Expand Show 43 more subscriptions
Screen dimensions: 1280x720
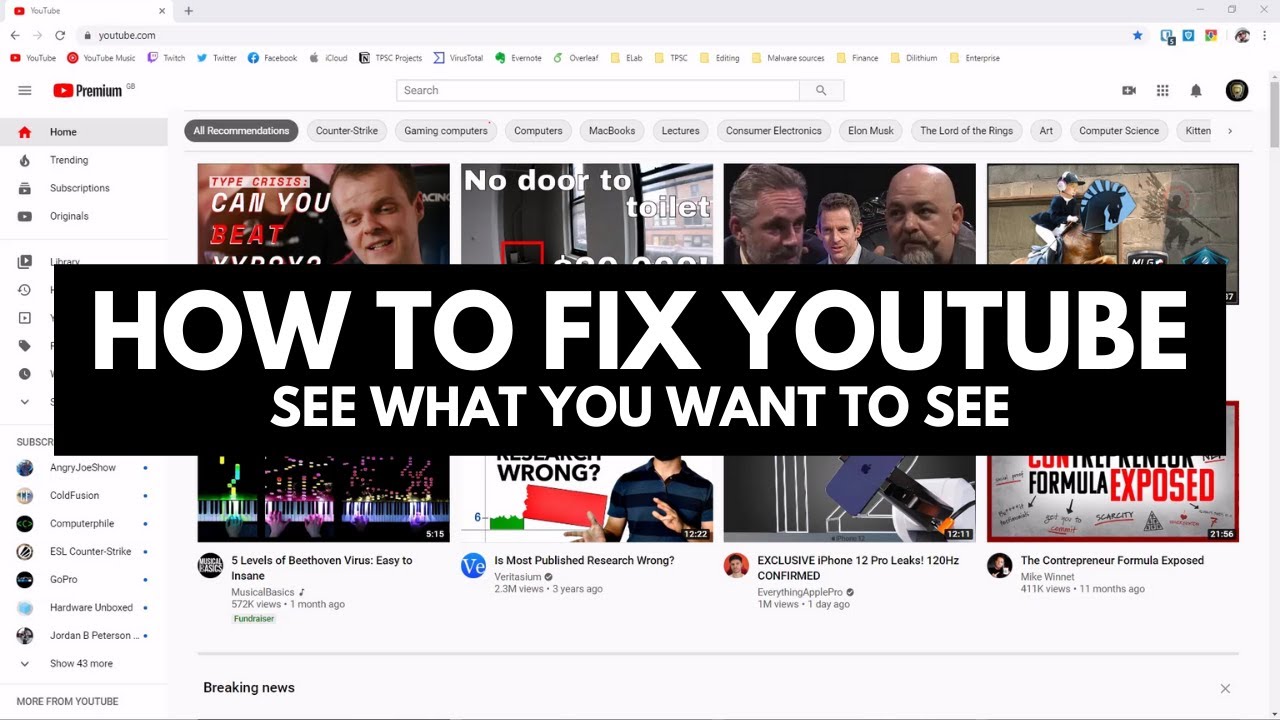[84, 664]
